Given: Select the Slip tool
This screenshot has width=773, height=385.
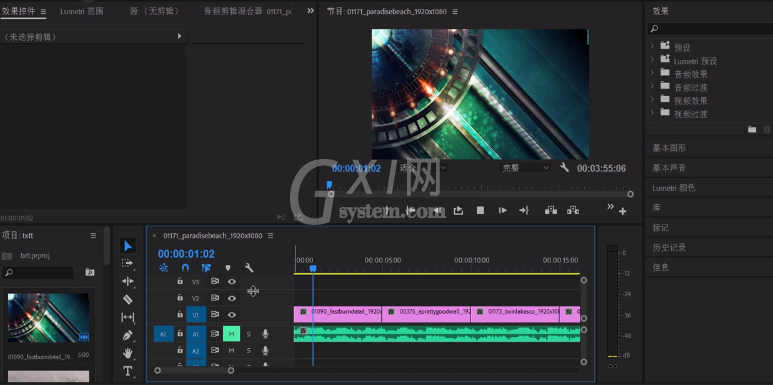Looking at the screenshot, I should 128,317.
